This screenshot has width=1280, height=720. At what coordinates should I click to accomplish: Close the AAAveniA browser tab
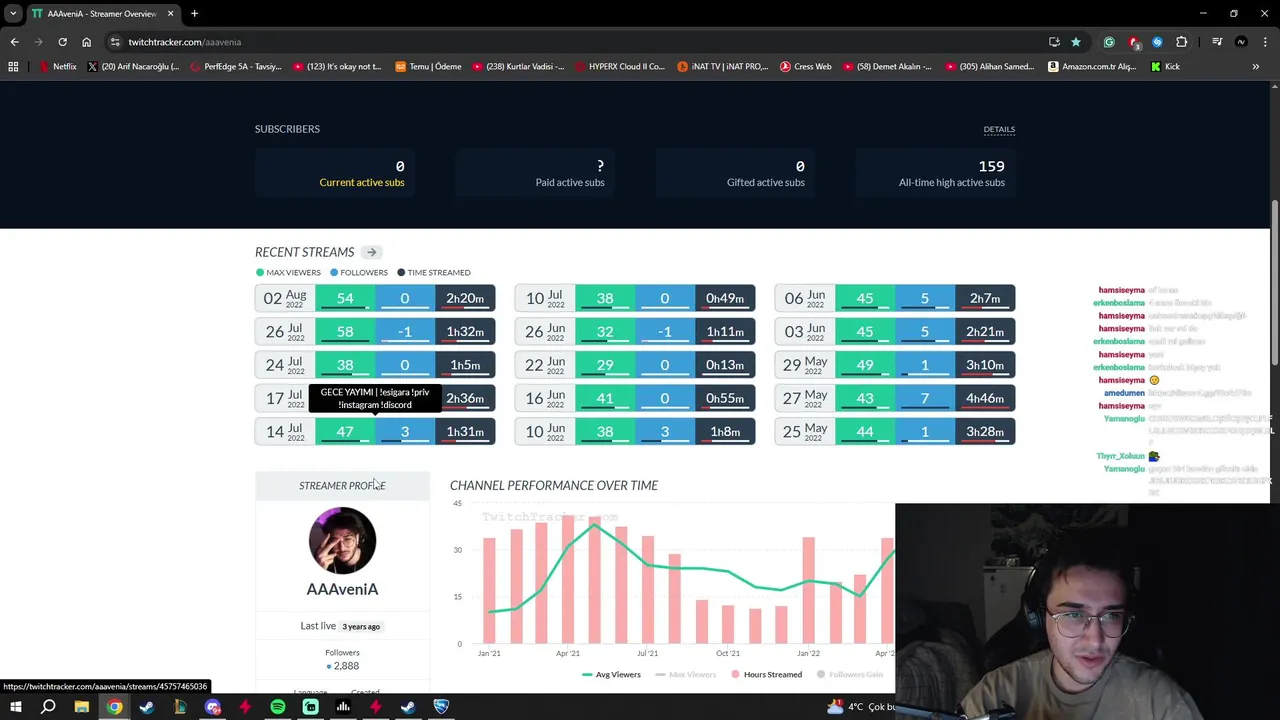[x=170, y=14]
